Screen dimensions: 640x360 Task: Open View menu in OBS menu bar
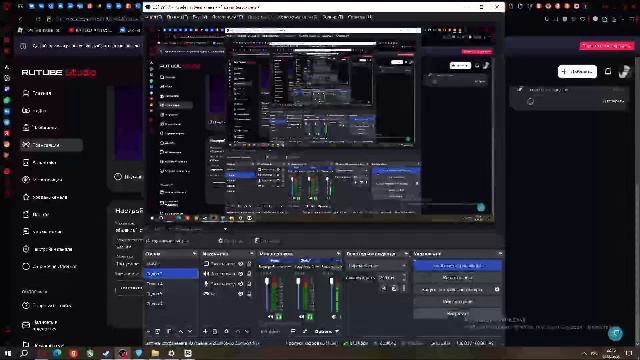[x=200, y=17]
